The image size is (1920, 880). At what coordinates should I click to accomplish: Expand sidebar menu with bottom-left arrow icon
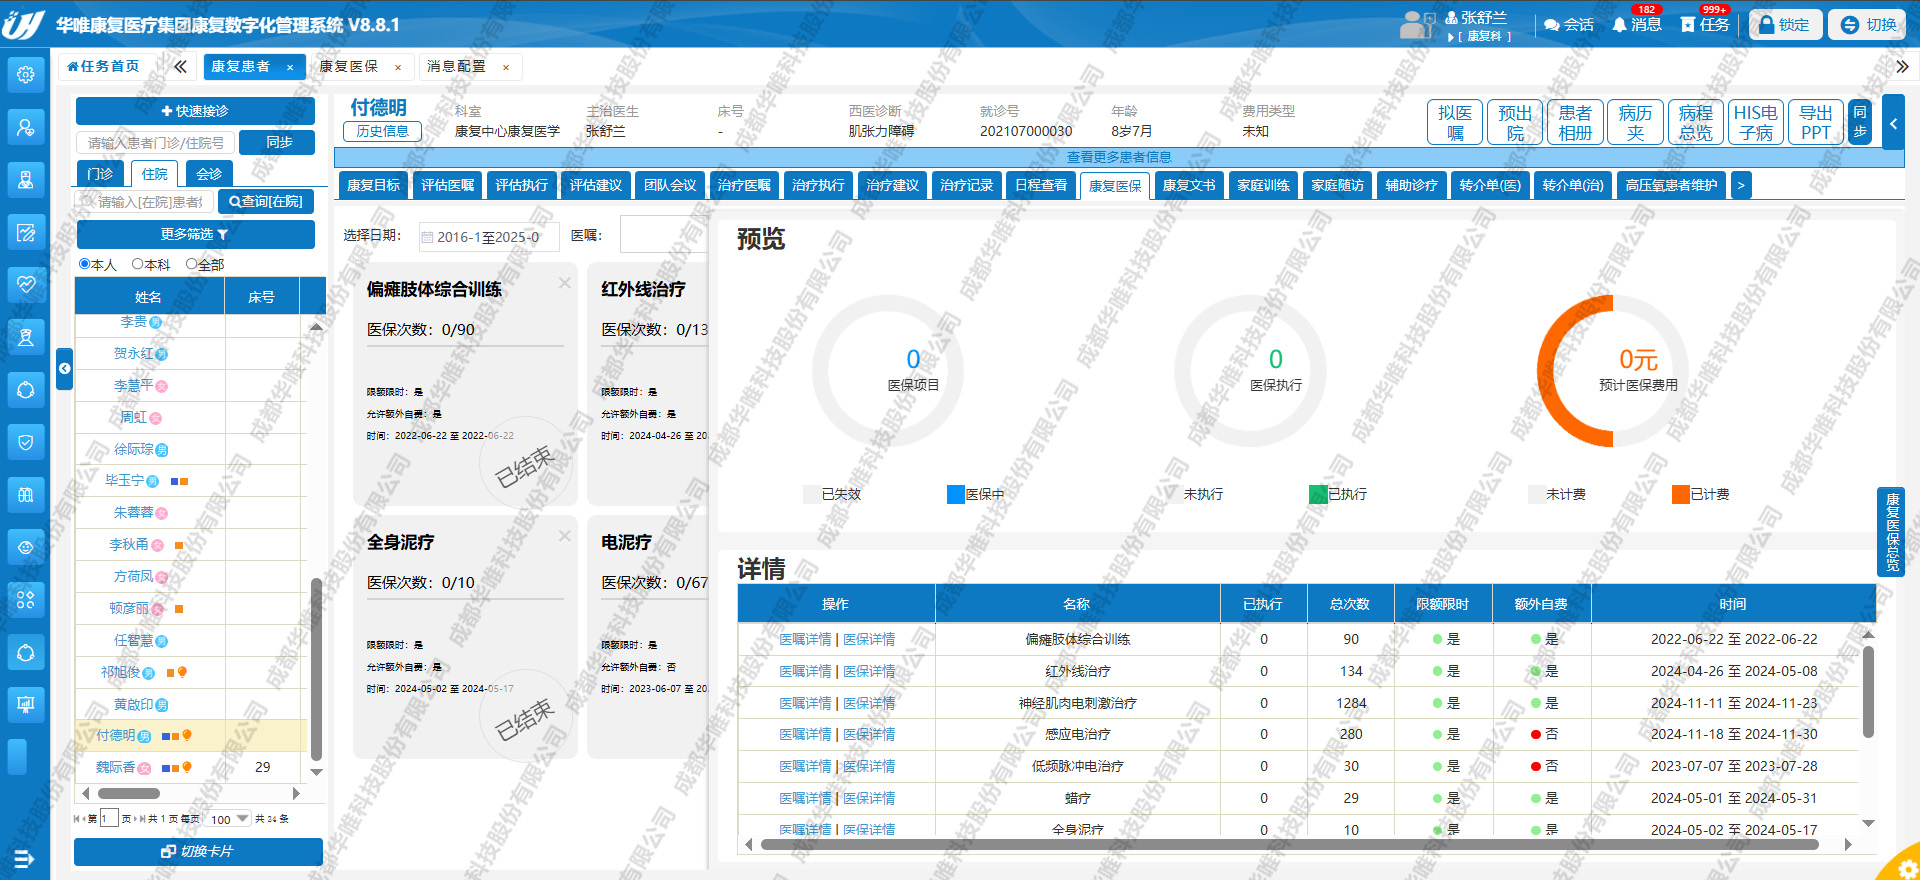(x=24, y=858)
